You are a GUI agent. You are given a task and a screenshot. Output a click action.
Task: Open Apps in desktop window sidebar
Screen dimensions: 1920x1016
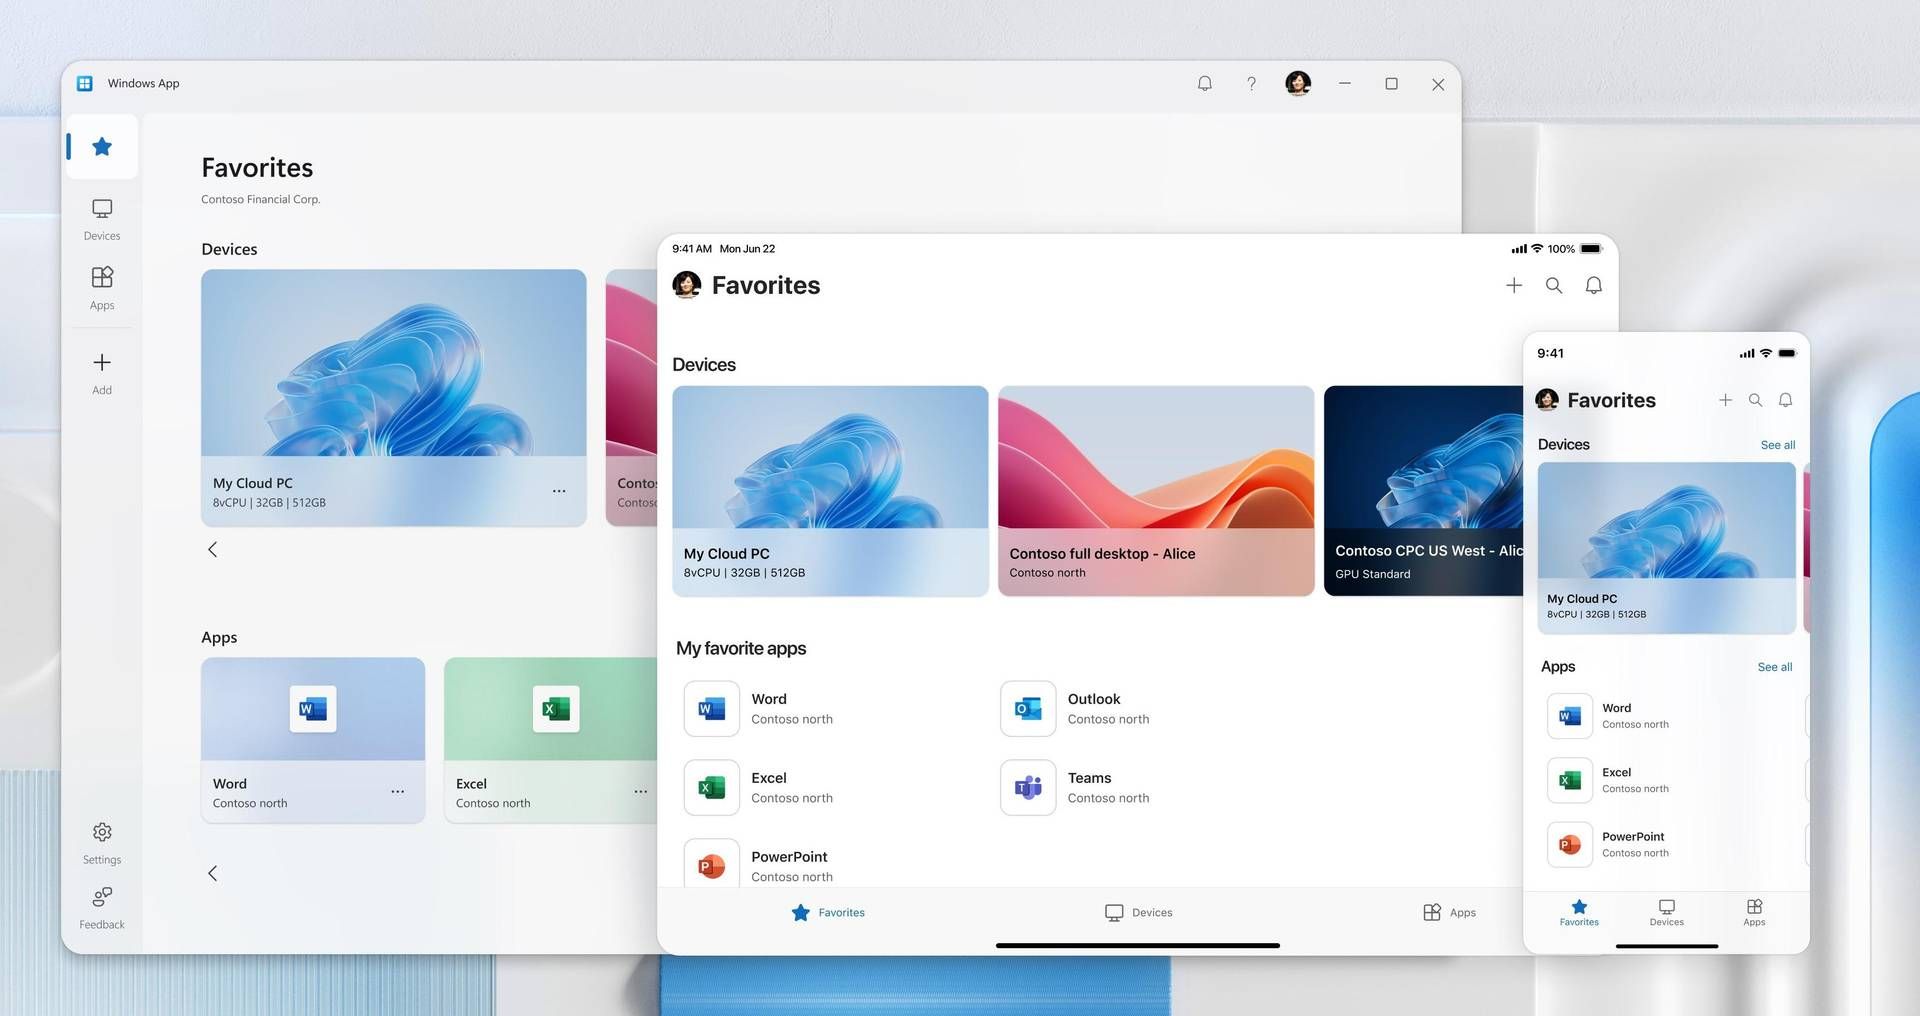(x=102, y=288)
